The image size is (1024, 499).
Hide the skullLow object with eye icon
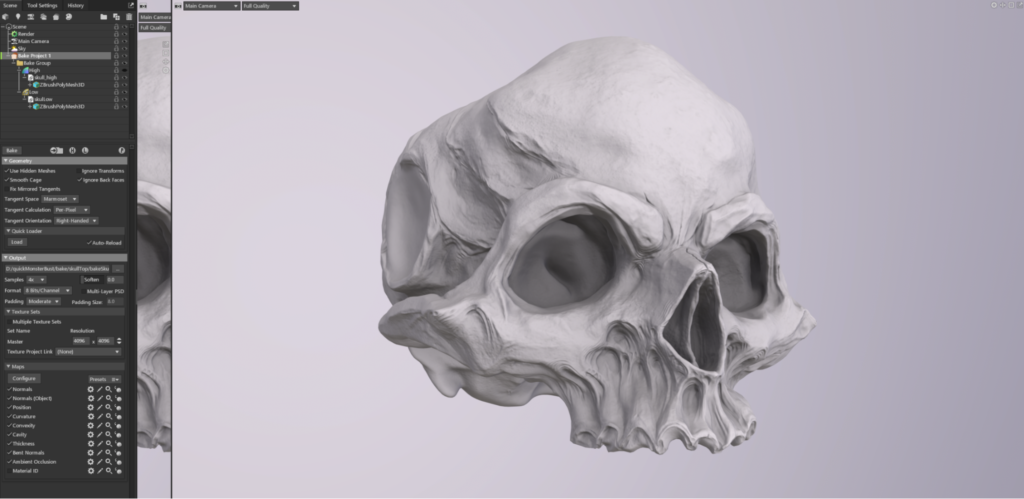tap(124, 99)
